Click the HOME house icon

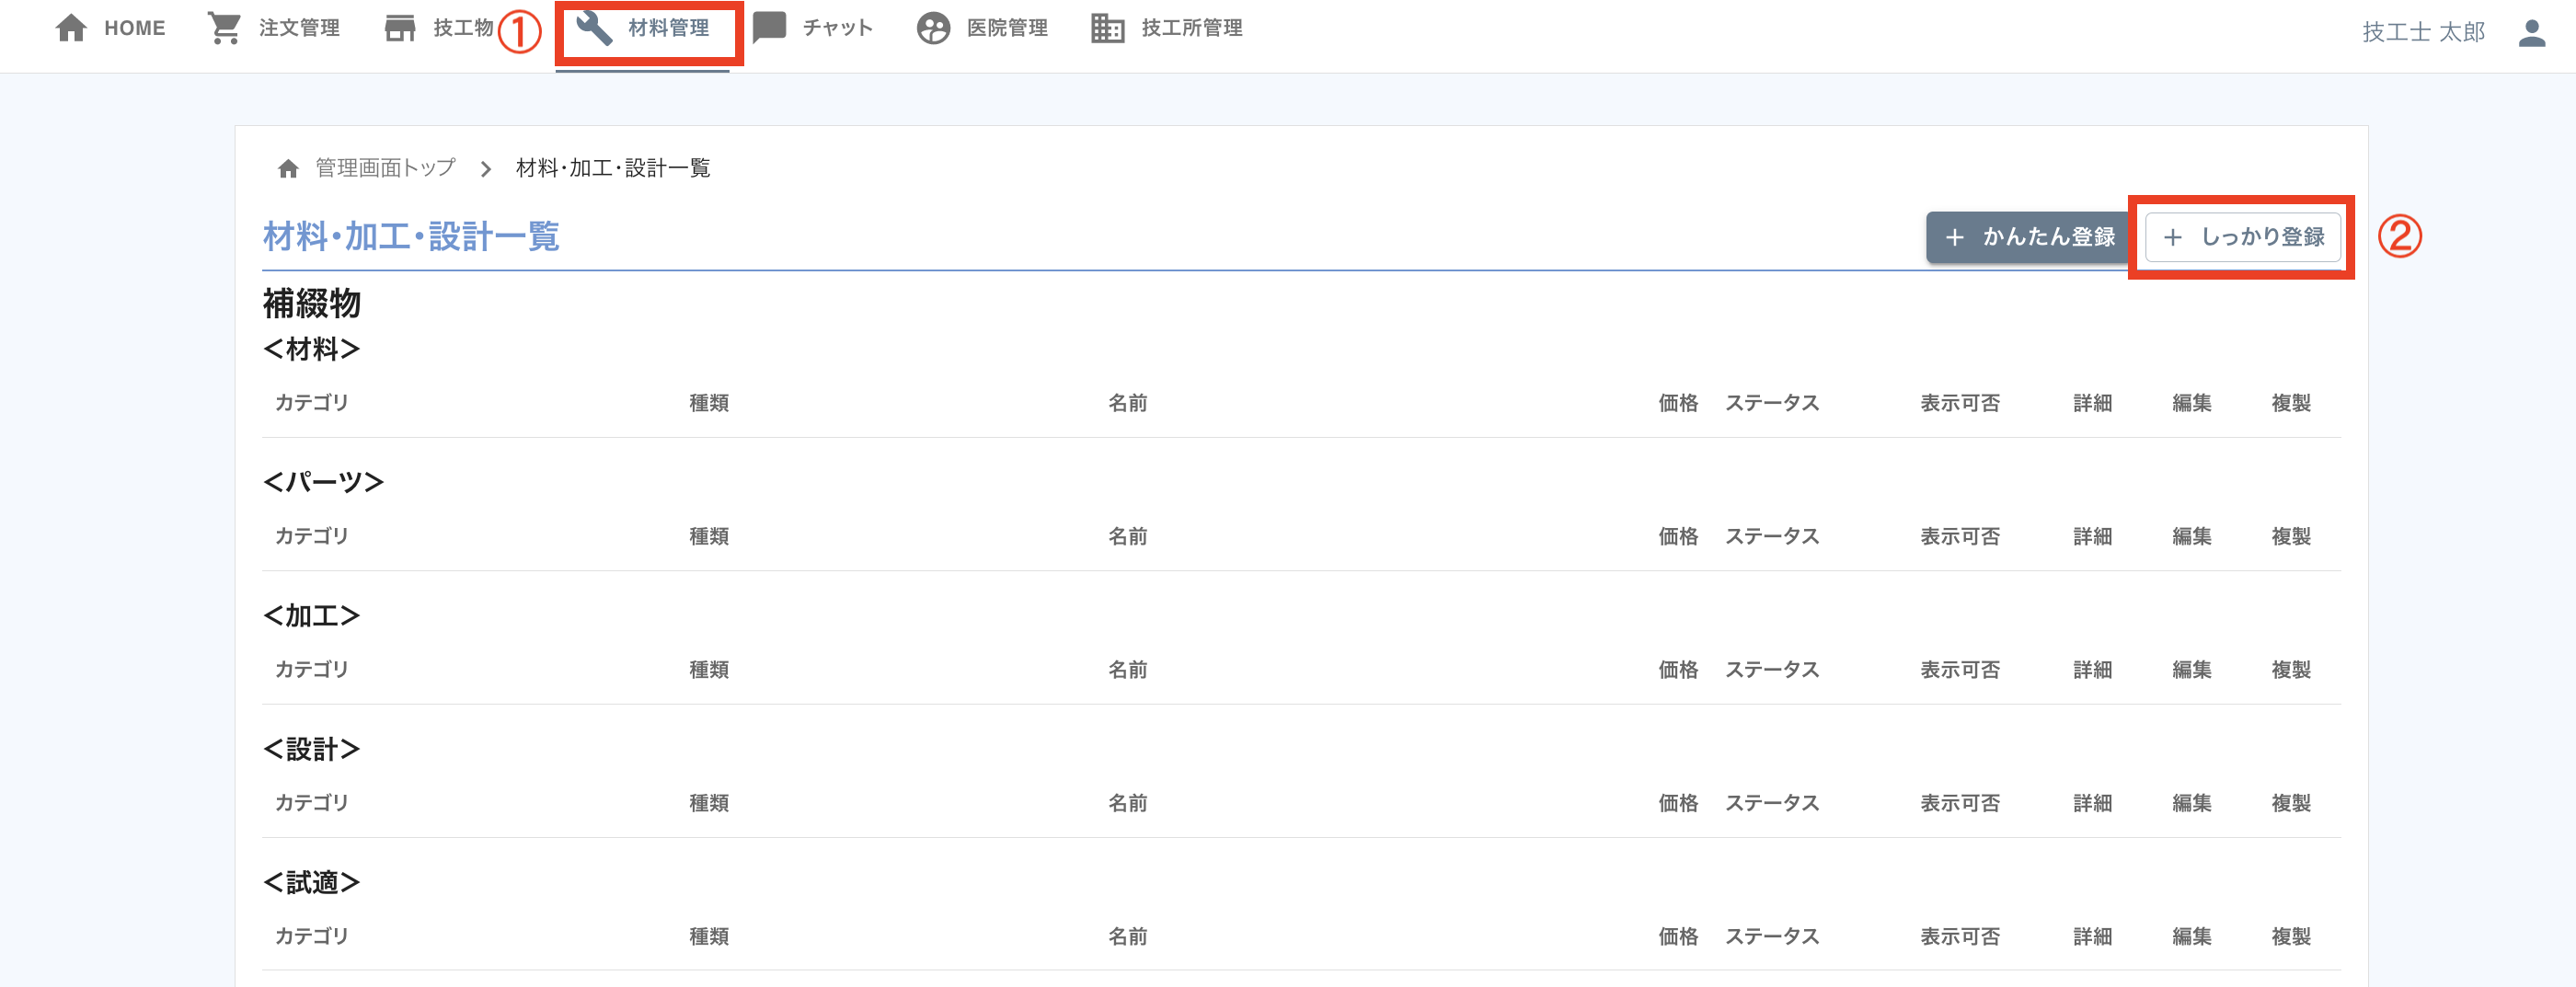tap(71, 28)
